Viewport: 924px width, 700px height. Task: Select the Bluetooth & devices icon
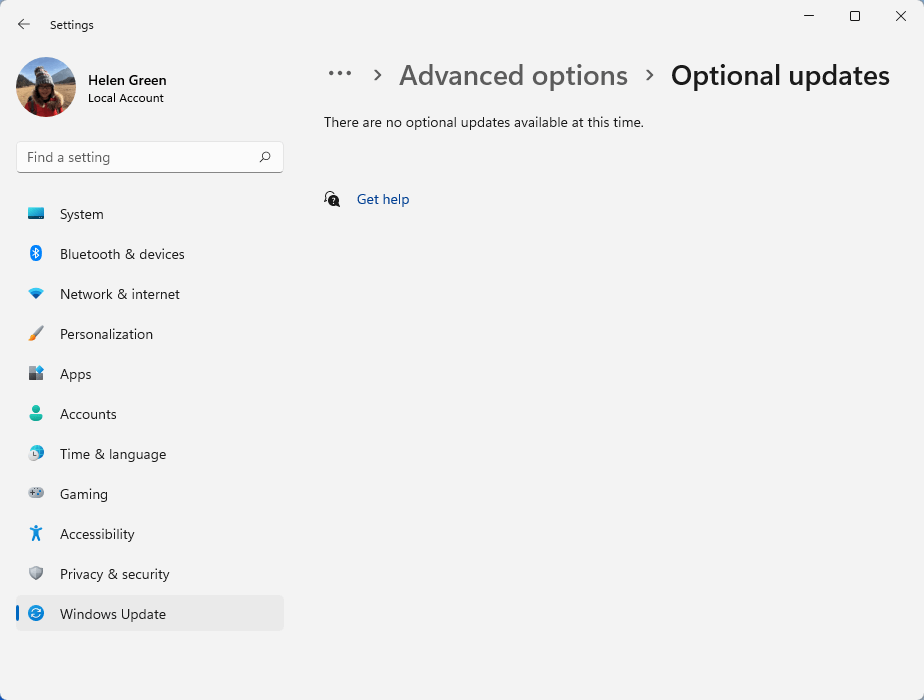coord(36,254)
